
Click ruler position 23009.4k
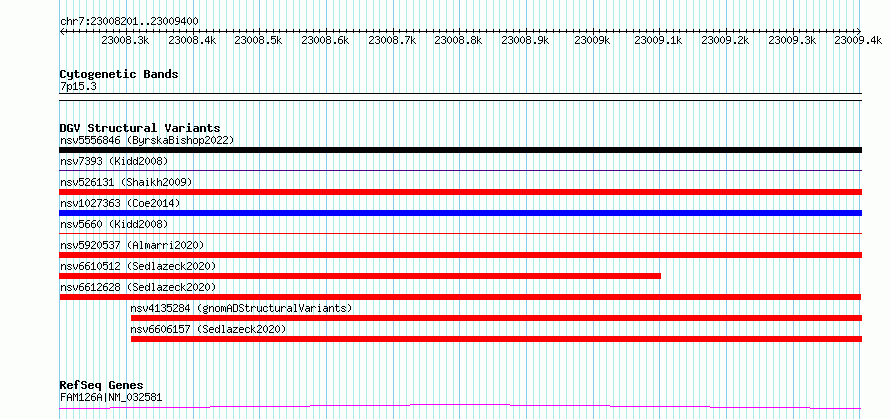pos(858,40)
